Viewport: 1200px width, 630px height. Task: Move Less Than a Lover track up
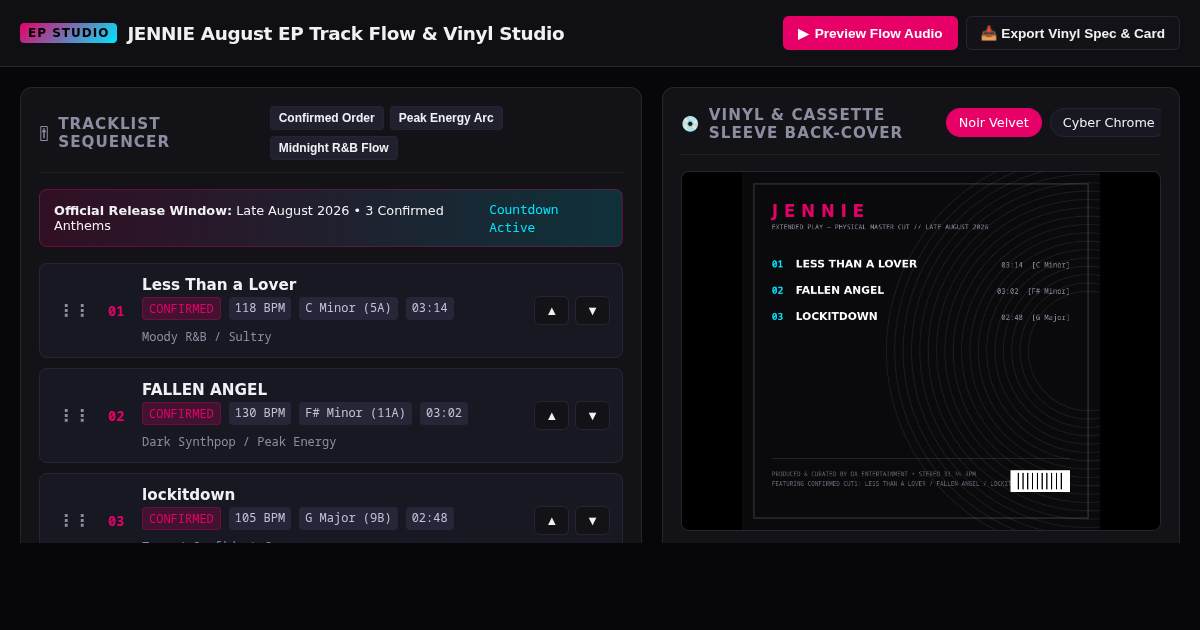point(551,311)
